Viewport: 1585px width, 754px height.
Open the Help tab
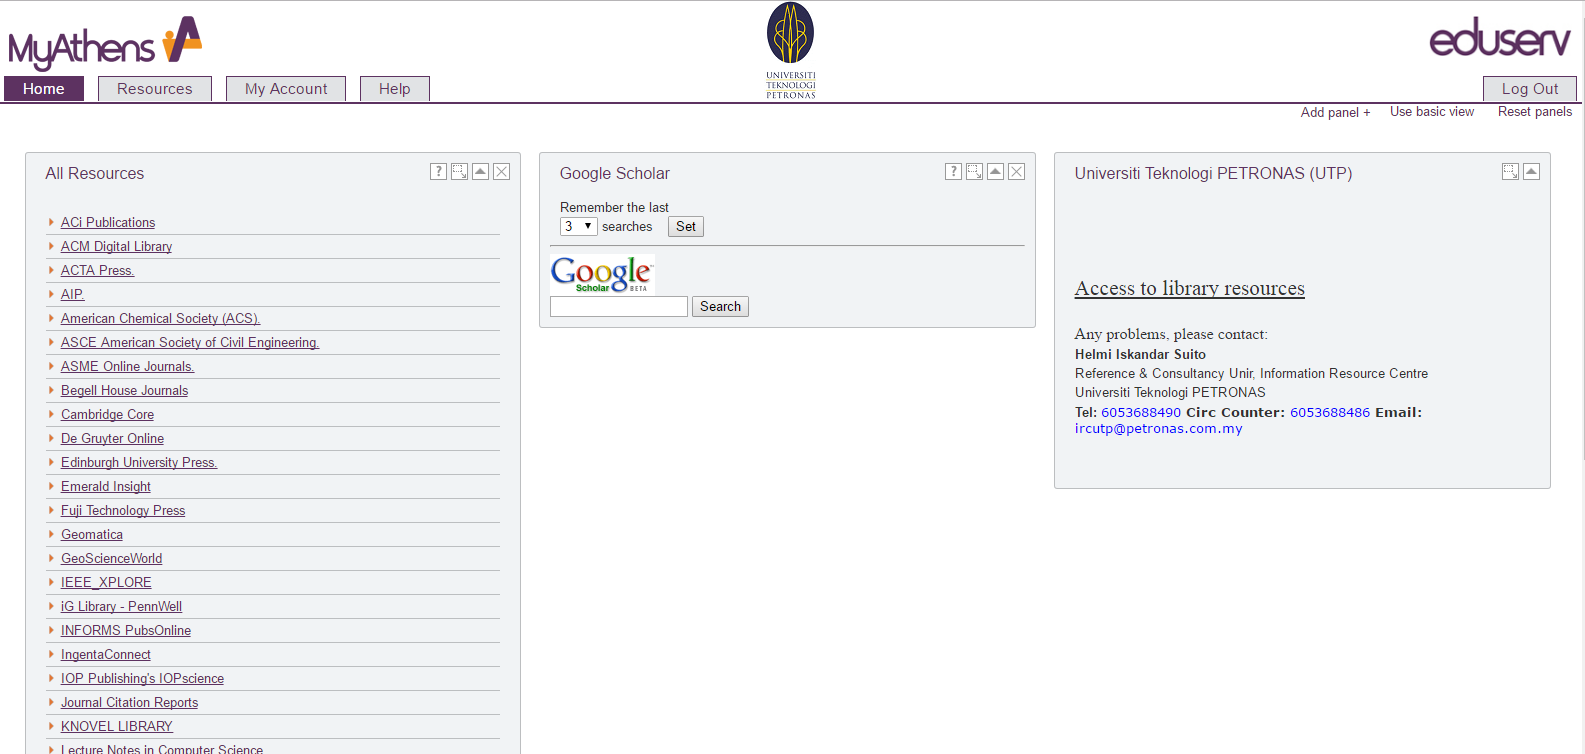click(x=395, y=89)
